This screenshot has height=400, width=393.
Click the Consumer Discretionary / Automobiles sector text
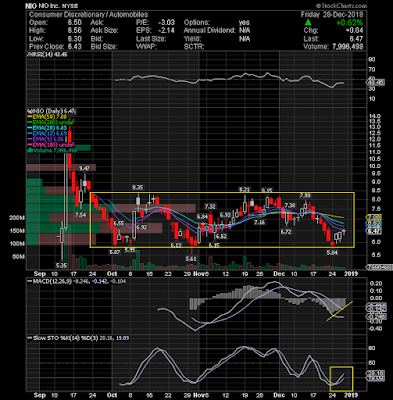88,15
